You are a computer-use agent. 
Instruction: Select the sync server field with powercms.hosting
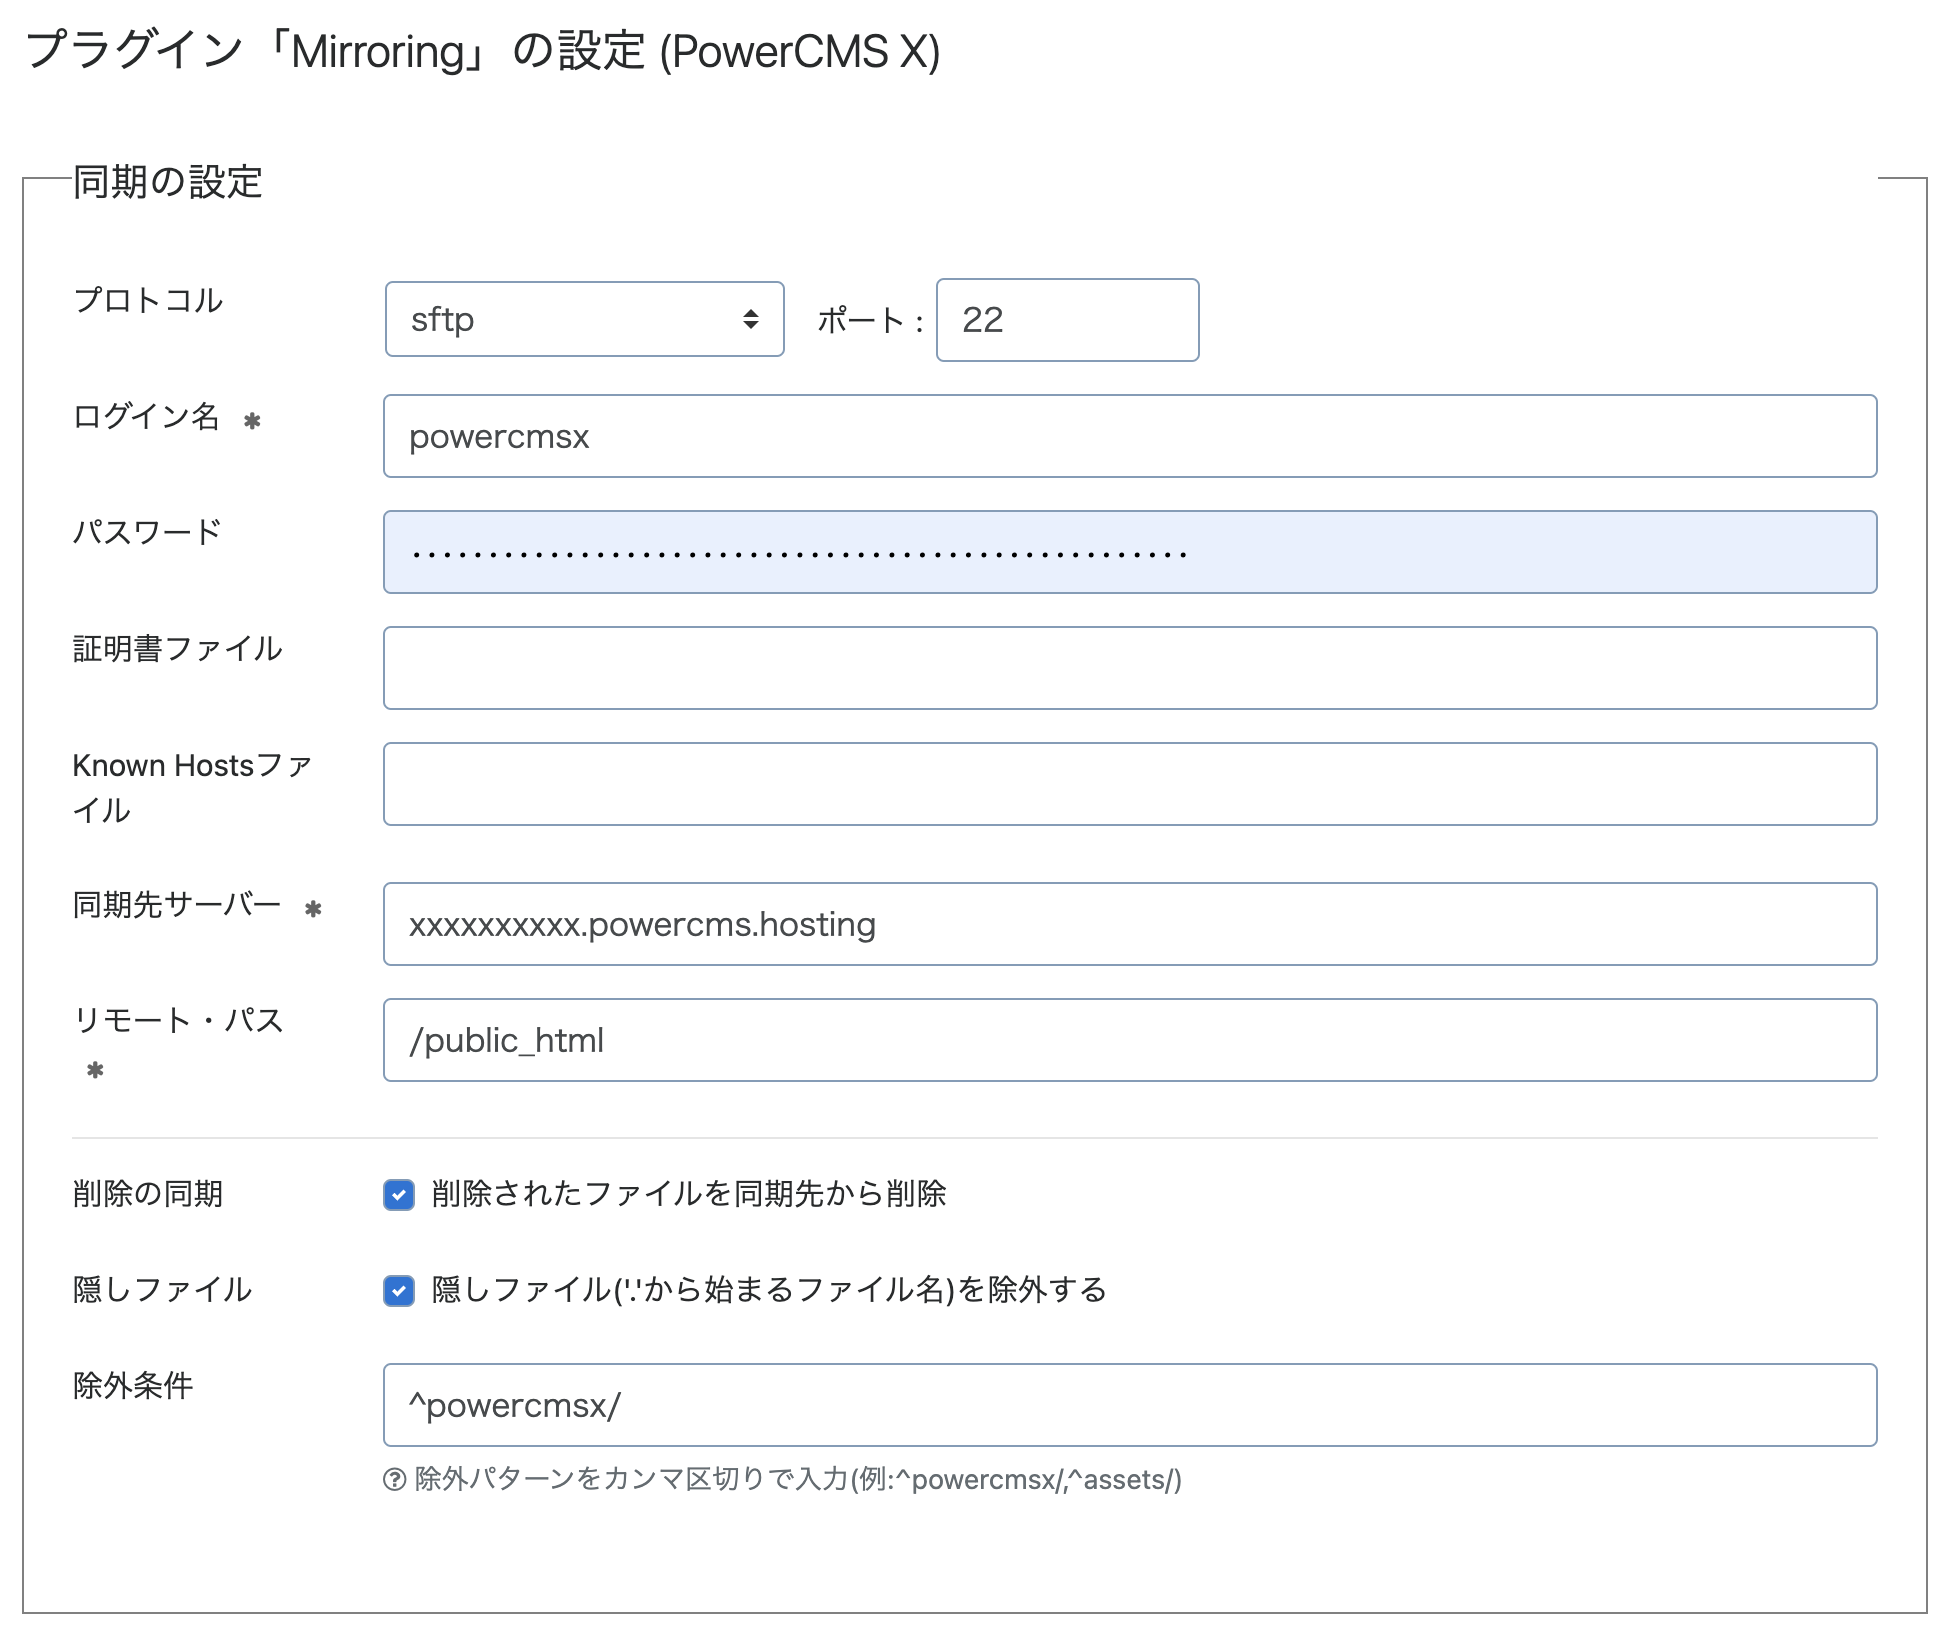(x=1128, y=924)
